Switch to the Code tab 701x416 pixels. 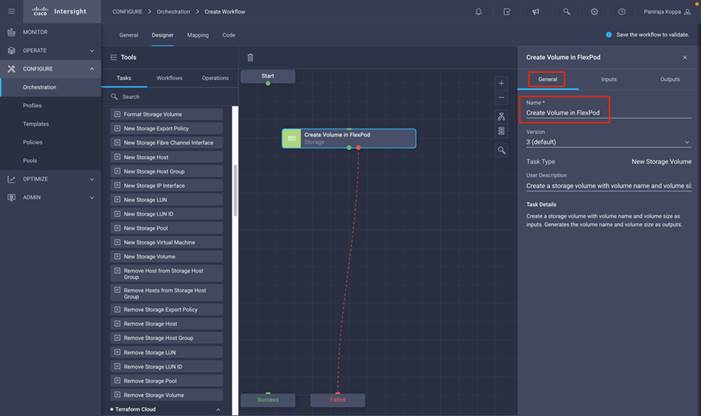point(229,35)
